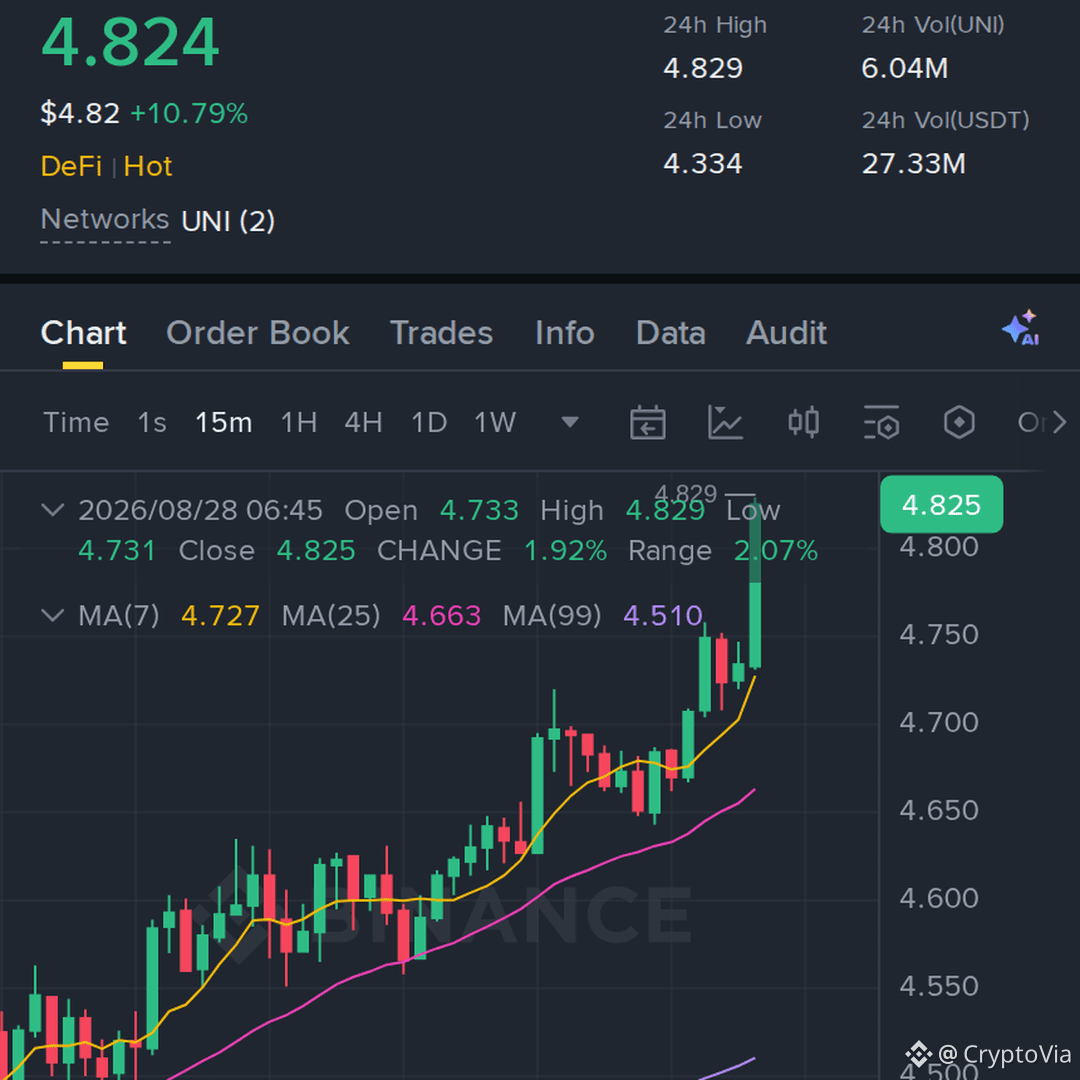Select the 1H interval
The width and height of the screenshot is (1080, 1080).
click(x=299, y=422)
